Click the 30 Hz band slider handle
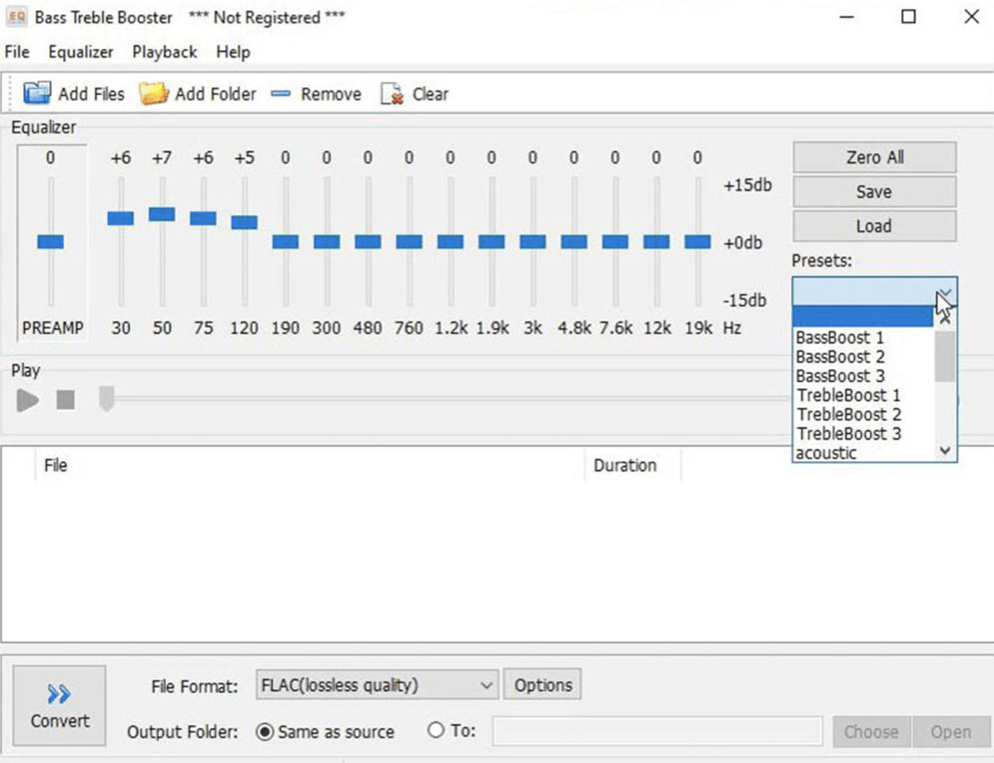Image resolution: width=994 pixels, height=763 pixels. 120,219
